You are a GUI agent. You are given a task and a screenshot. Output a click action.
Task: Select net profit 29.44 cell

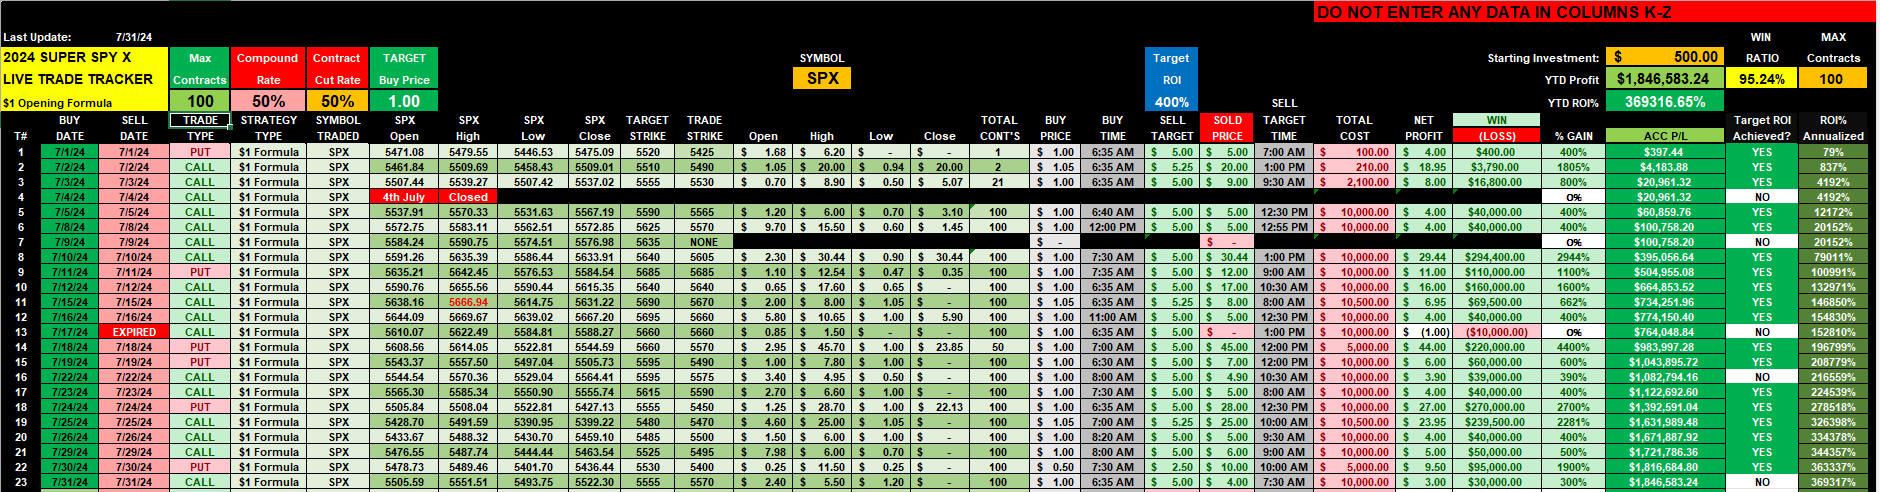coord(1423,257)
